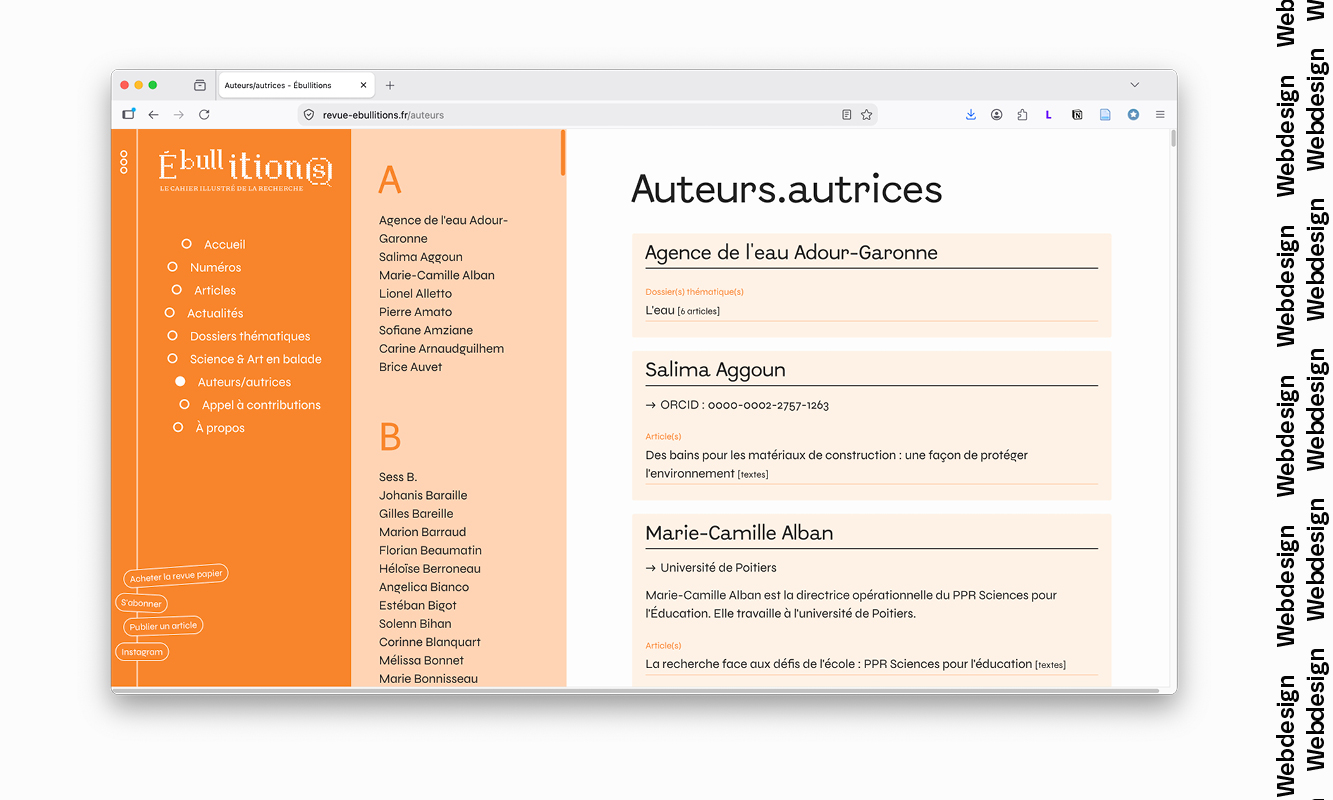Open the Des bains pour les matériaux article
The height and width of the screenshot is (800, 1333).
tap(837, 464)
